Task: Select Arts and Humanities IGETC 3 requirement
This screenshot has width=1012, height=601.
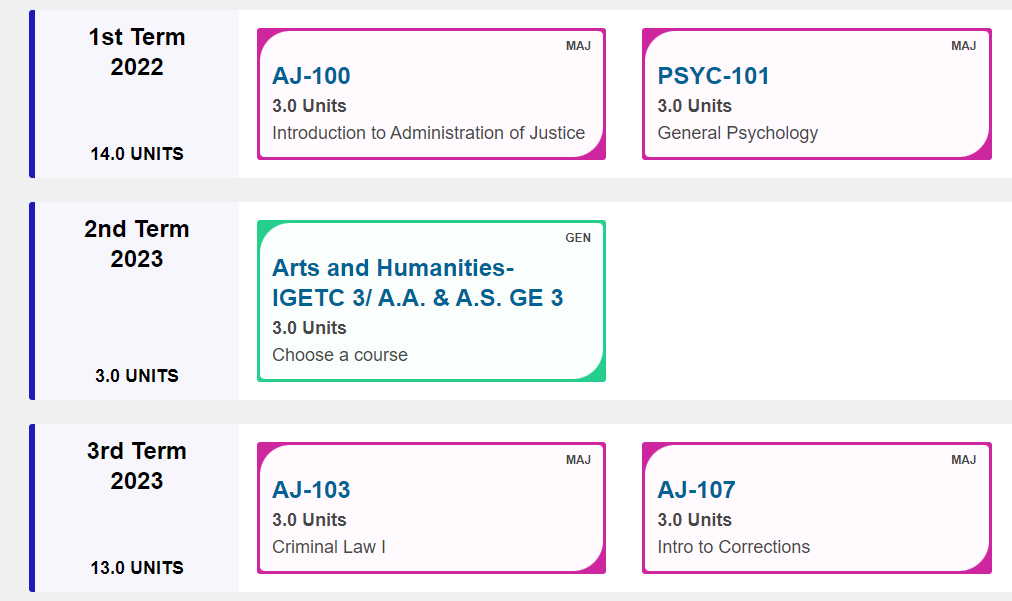Action: coord(418,283)
